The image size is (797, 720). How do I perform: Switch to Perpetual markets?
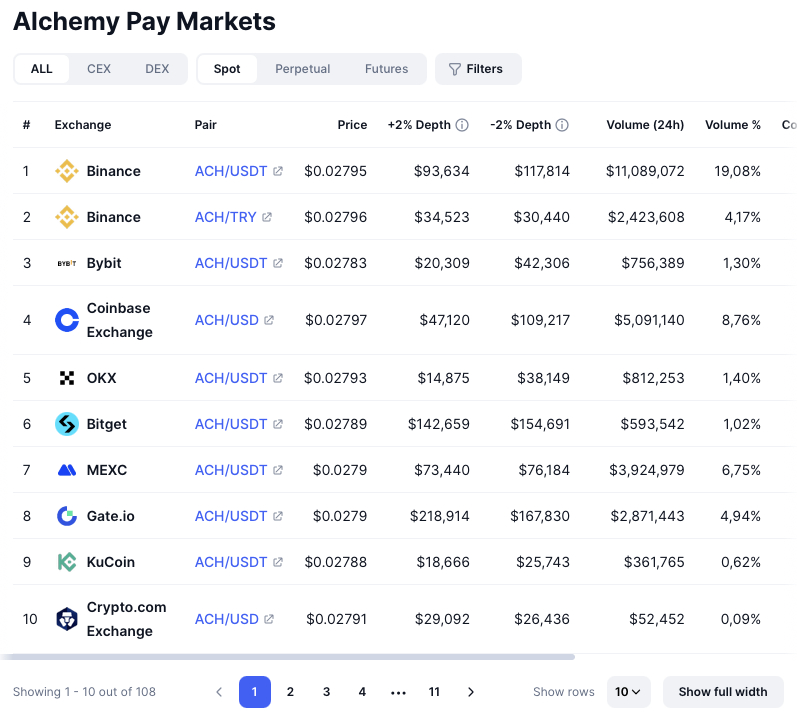pyautogui.click(x=302, y=69)
